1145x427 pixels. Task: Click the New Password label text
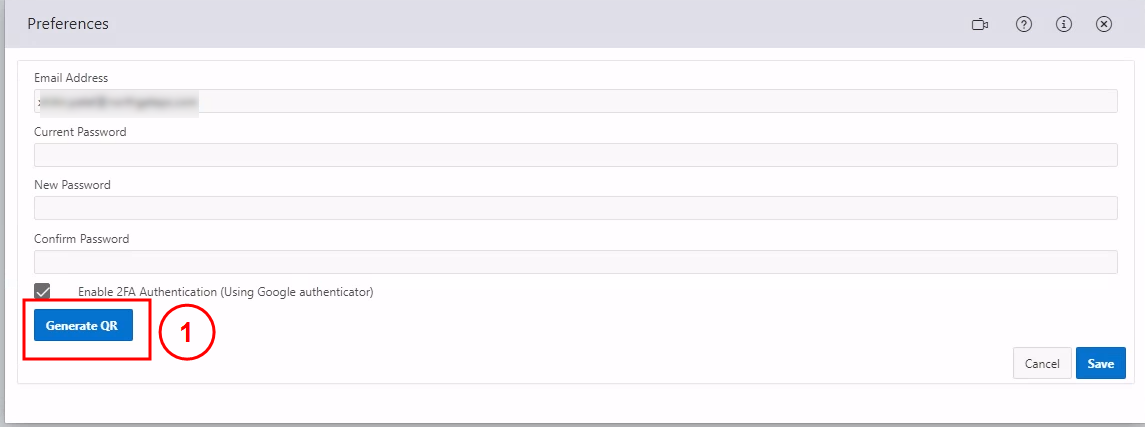(x=72, y=185)
